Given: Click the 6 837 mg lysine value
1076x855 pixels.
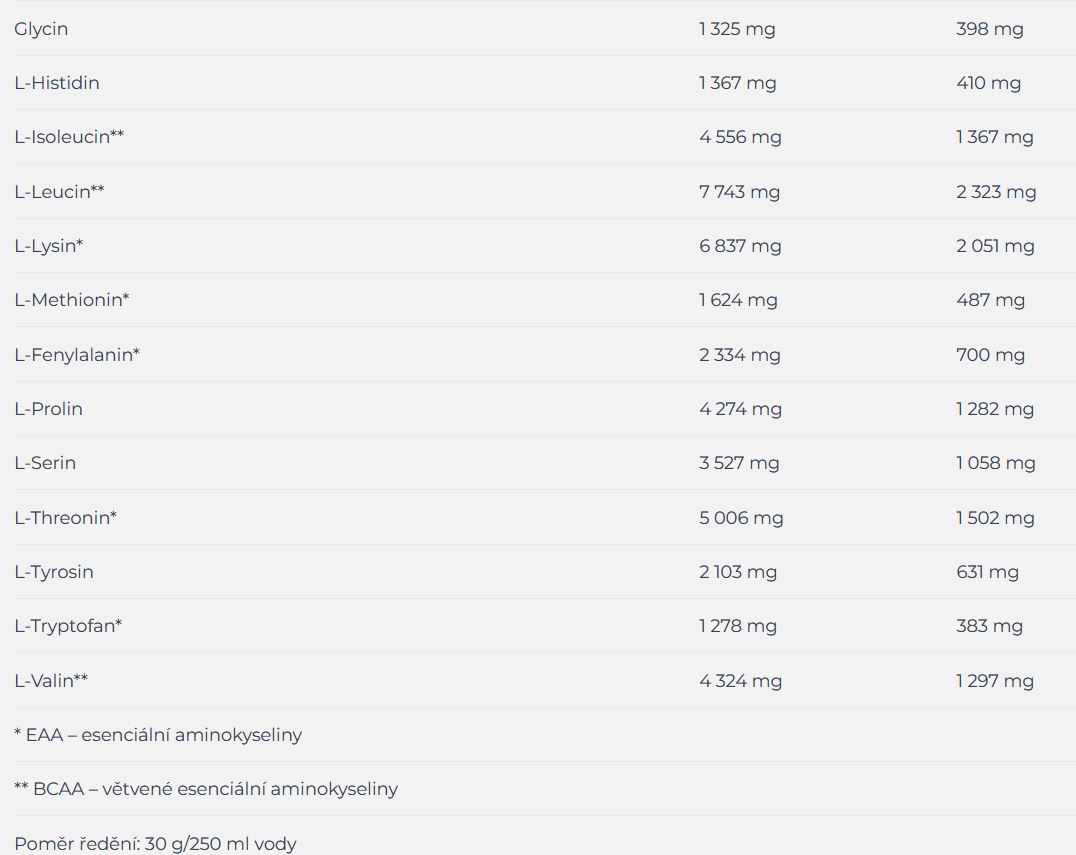Looking at the screenshot, I should tap(740, 246).
